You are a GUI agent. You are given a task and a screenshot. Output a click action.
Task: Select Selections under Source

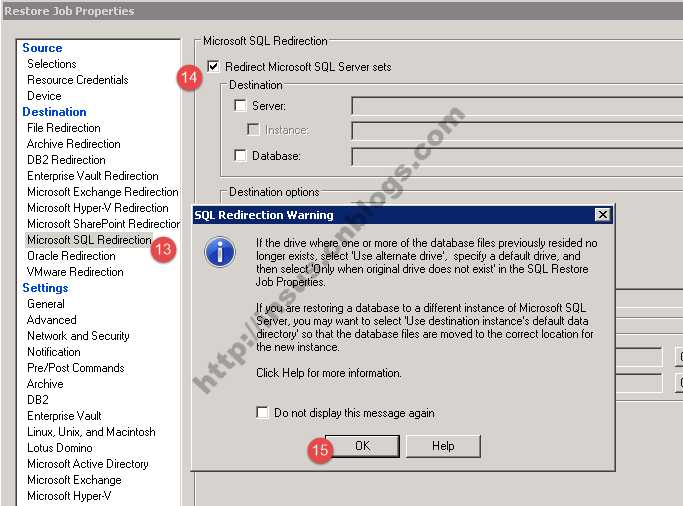pyautogui.click(x=51, y=64)
